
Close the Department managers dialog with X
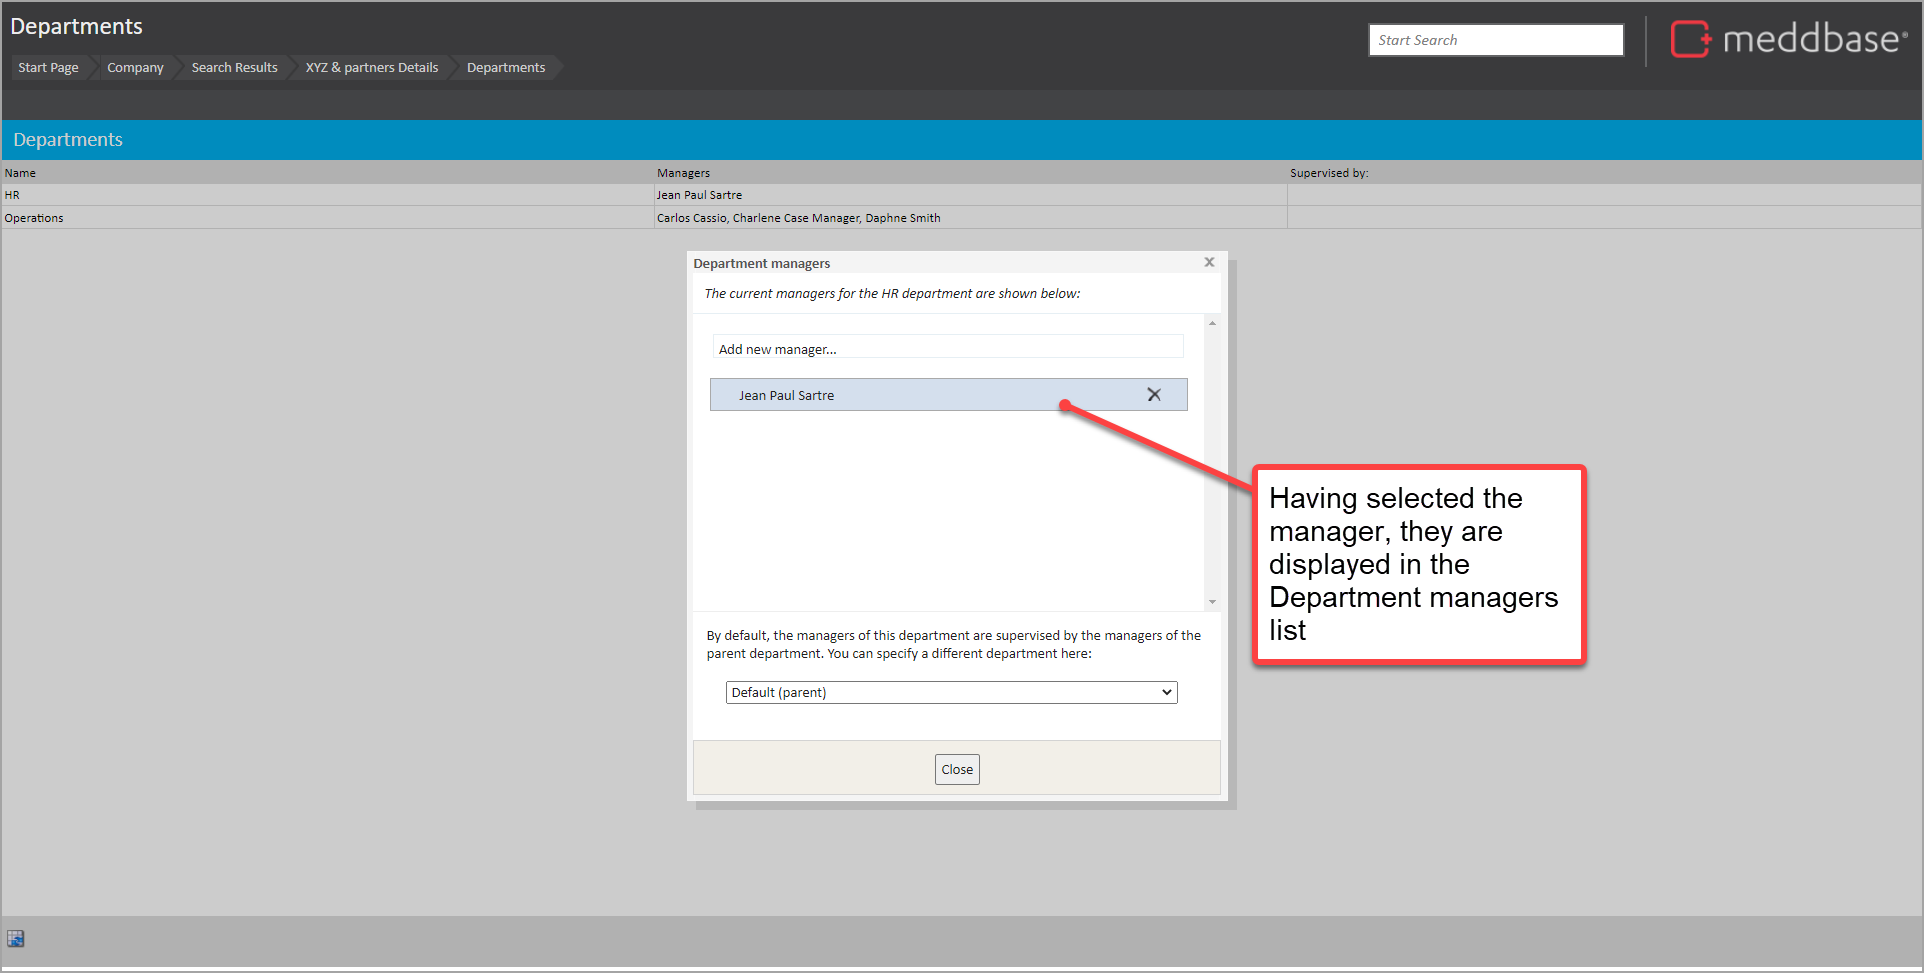point(1209,262)
